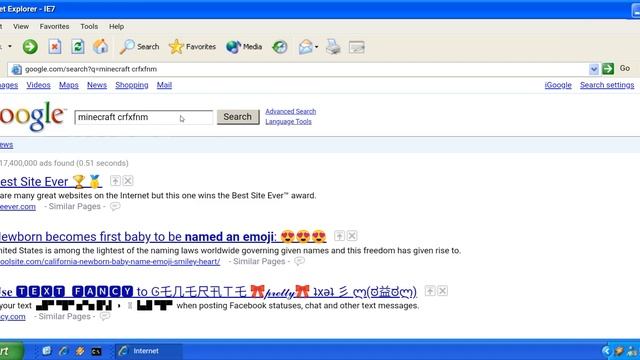Open Search settings link
The height and width of the screenshot is (360, 640).
(x=607, y=85)
